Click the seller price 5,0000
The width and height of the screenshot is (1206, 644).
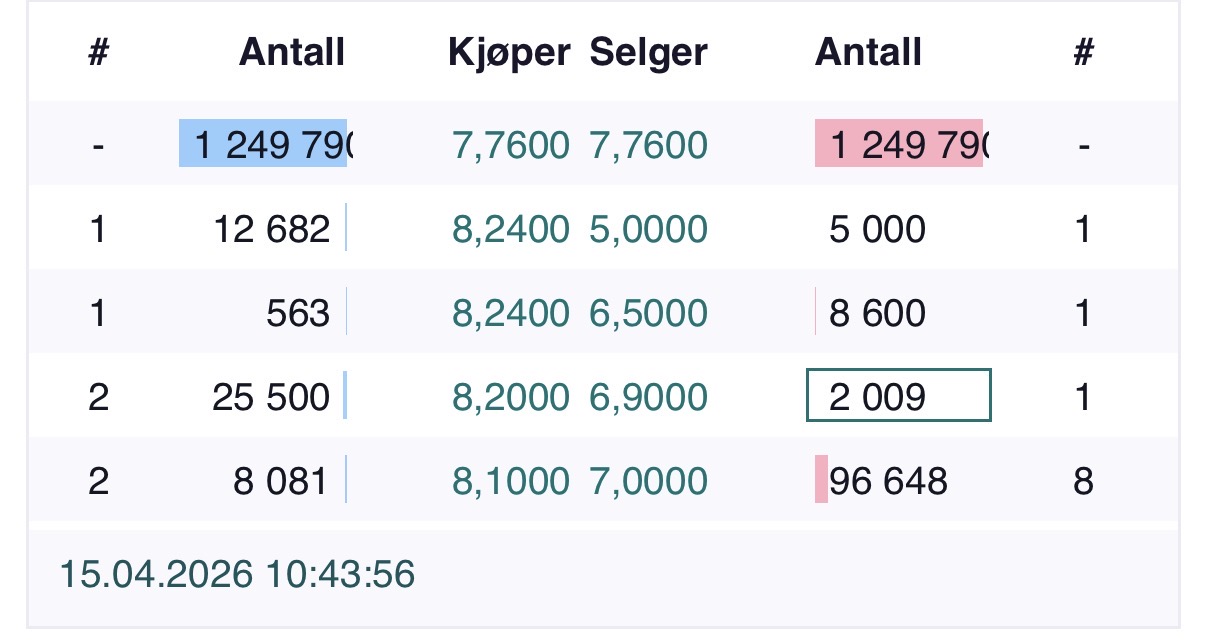(x=648, y=231)
